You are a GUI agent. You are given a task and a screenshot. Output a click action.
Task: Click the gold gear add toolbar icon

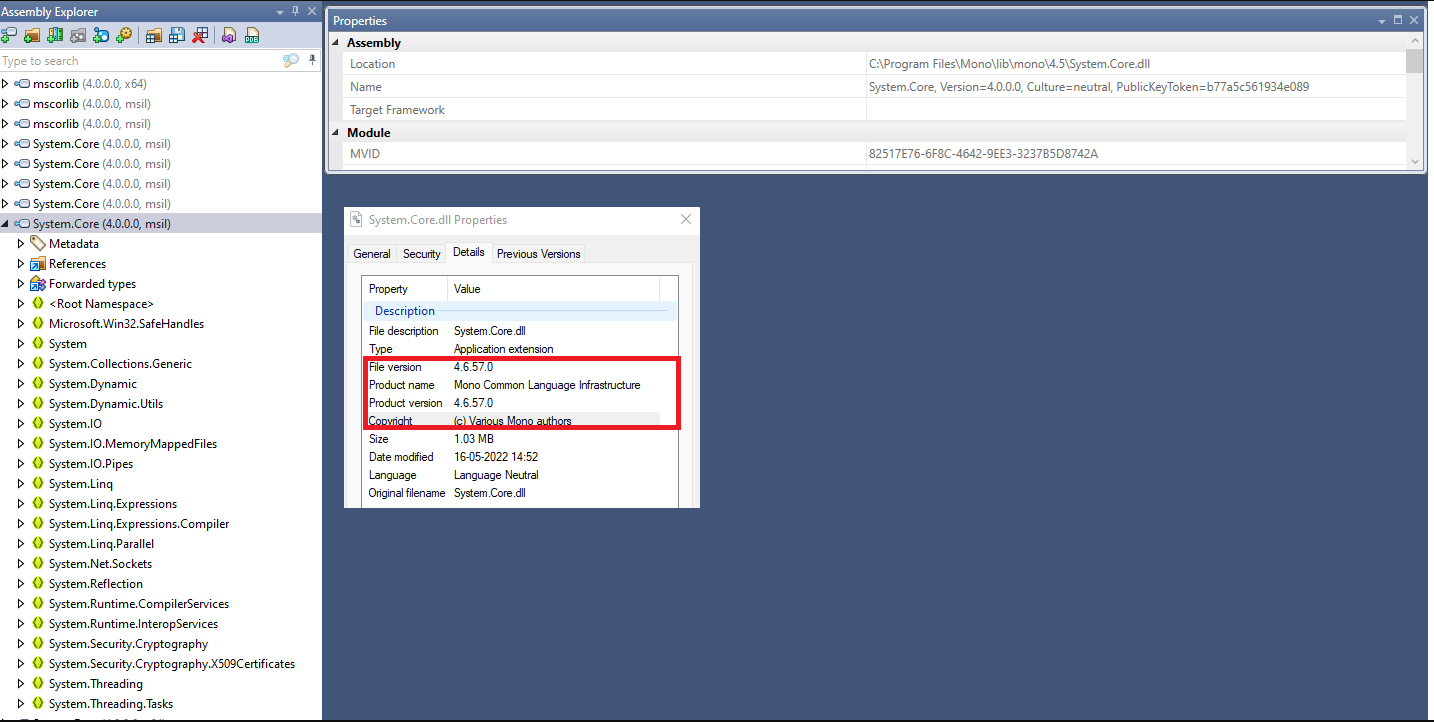coord(123,35)
